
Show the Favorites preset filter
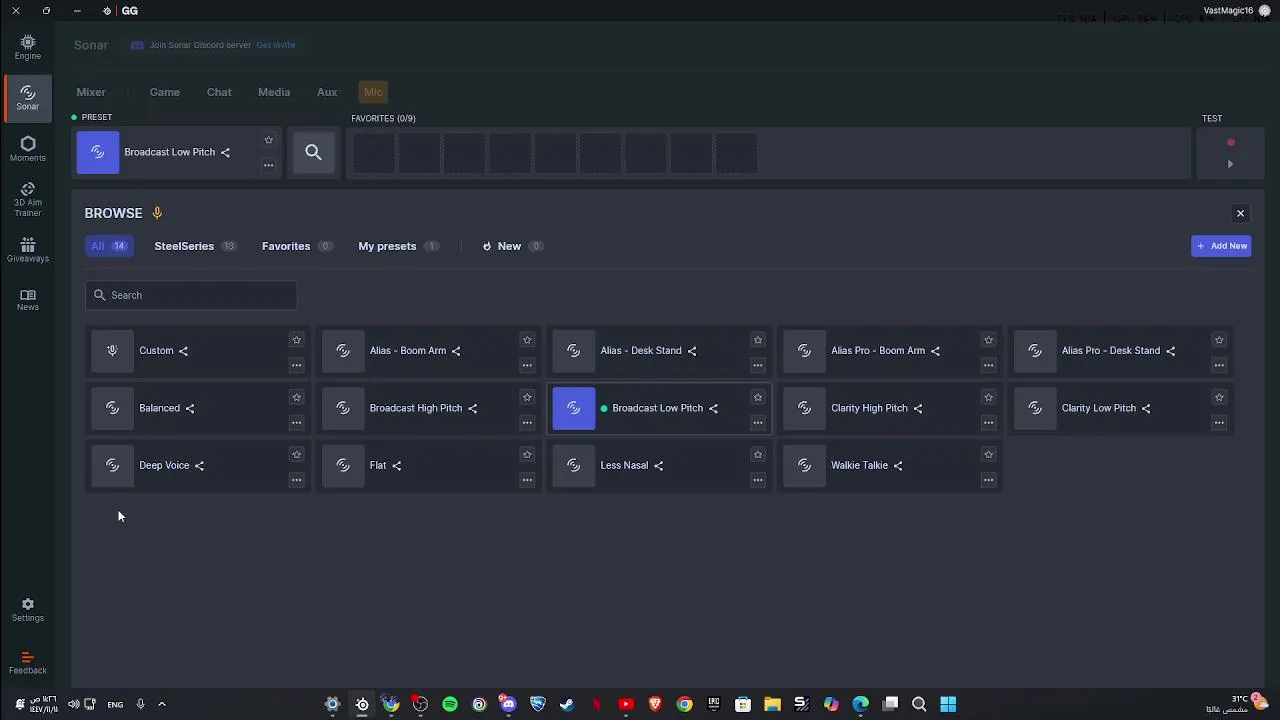click(296, 246)
